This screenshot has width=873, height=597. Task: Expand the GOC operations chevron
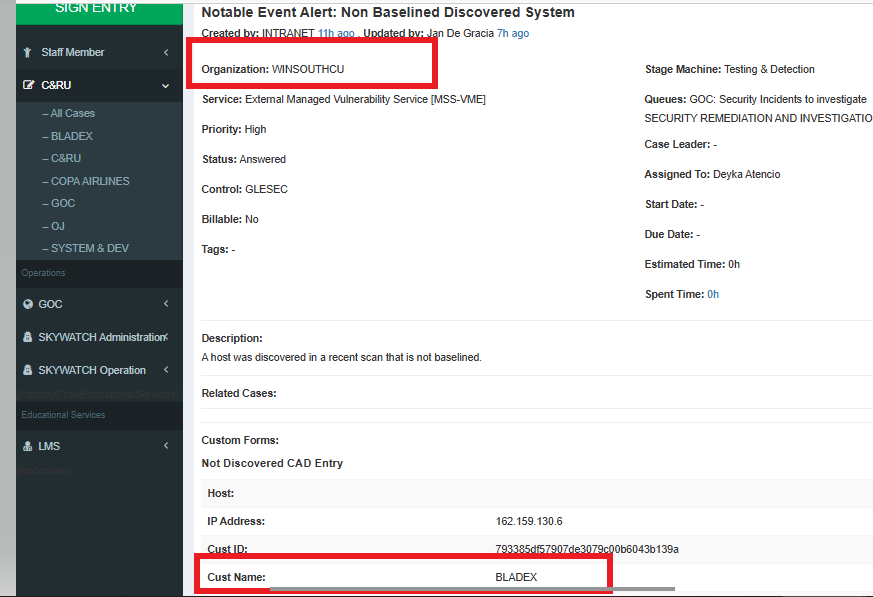point(166,304)
